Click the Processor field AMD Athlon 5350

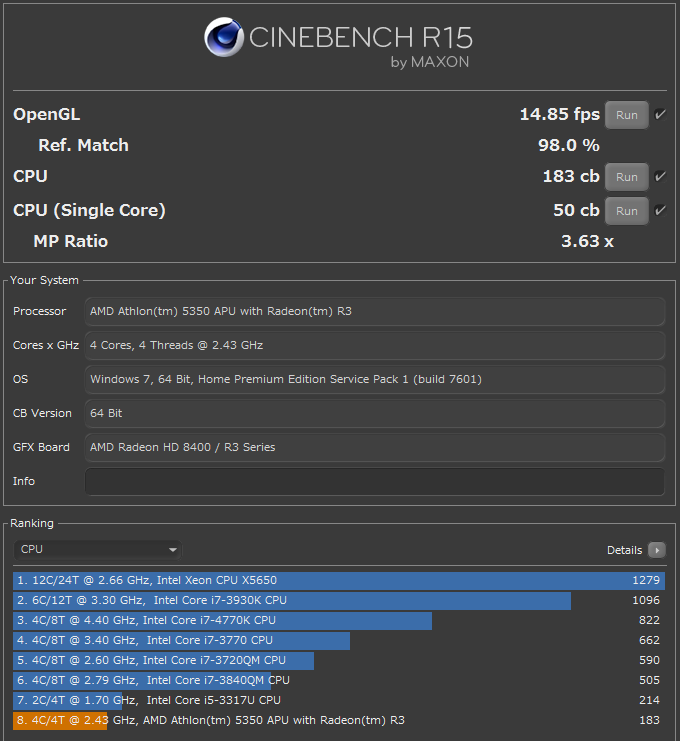375,311
